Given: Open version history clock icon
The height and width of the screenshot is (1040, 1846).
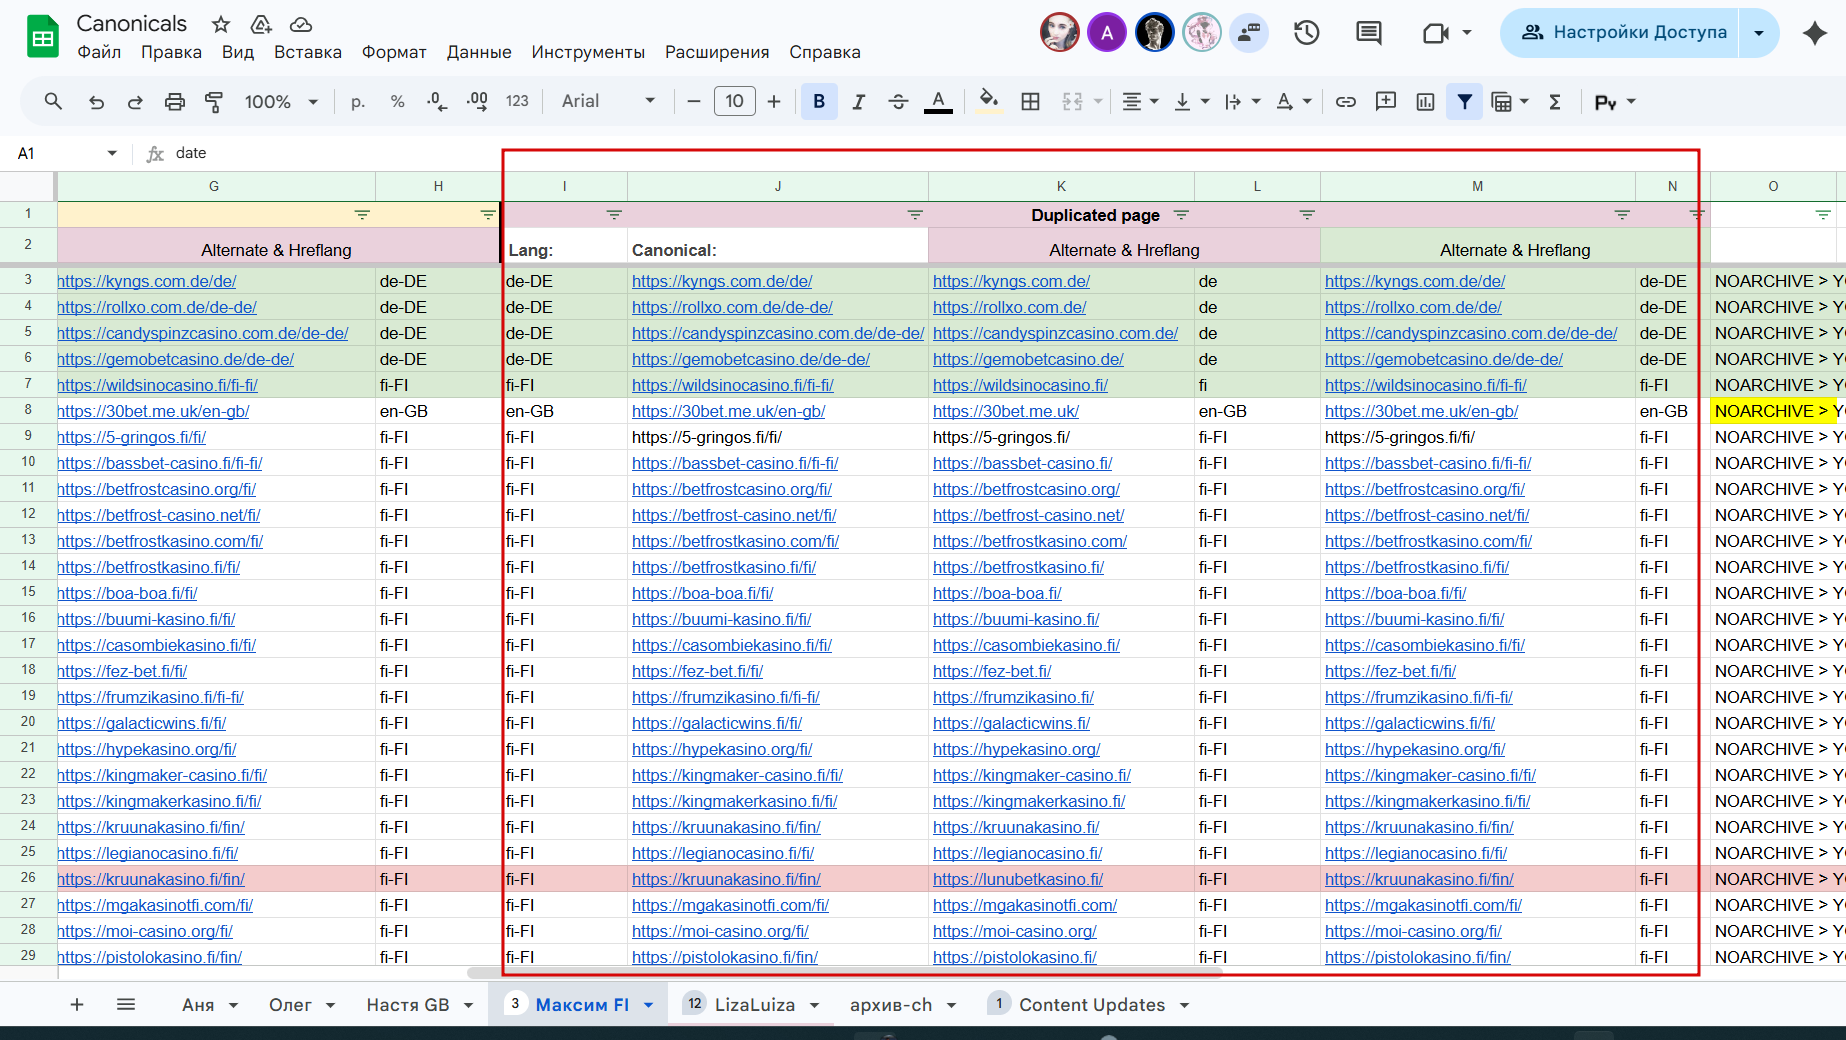Looking at the screenshot, I should click(1306, 33).
